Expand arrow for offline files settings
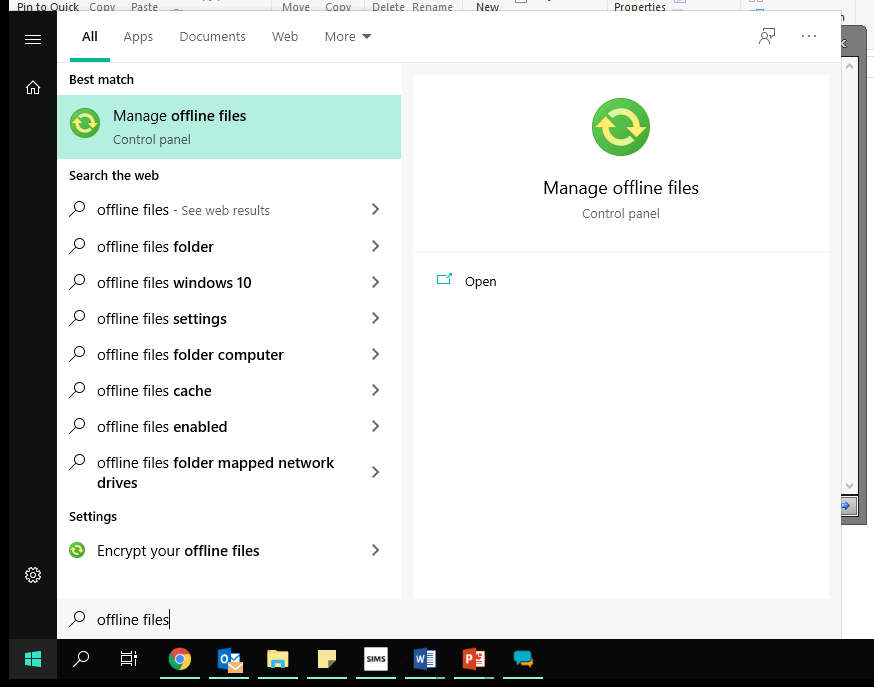Image resolution: width=874 pixels, height=687 pixels. tap(375, 318)
